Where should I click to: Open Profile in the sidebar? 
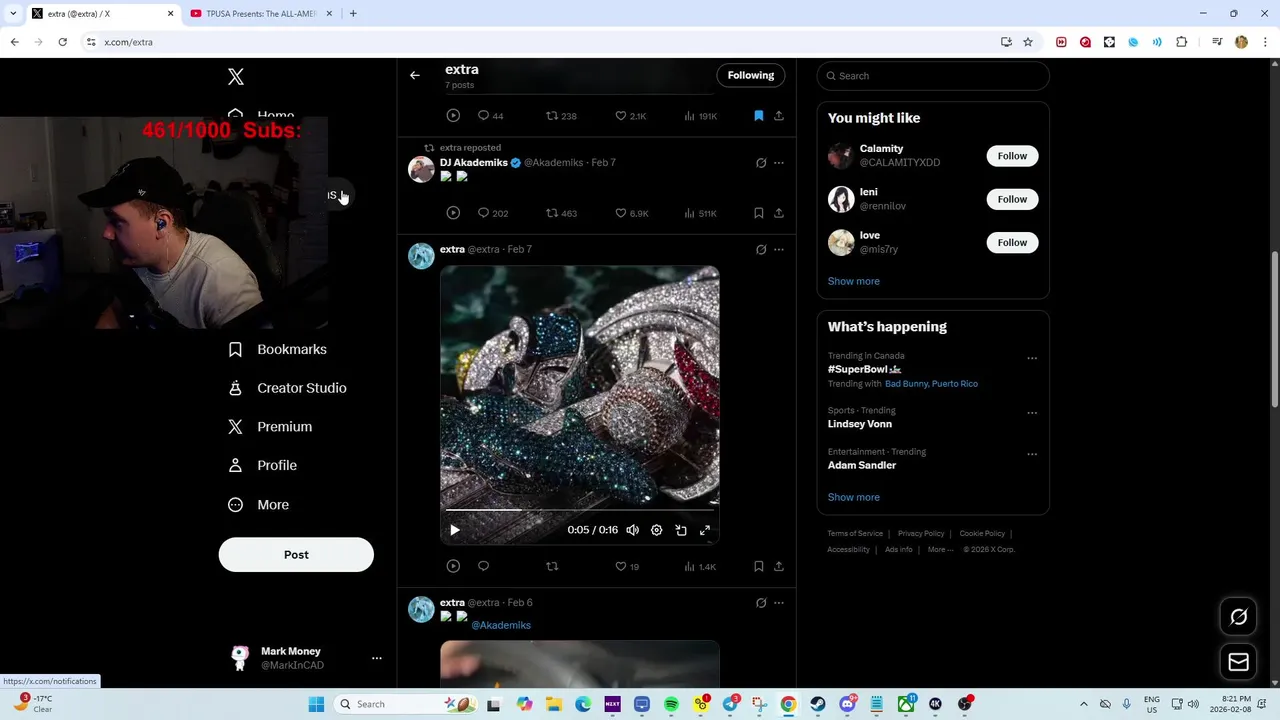263,465
